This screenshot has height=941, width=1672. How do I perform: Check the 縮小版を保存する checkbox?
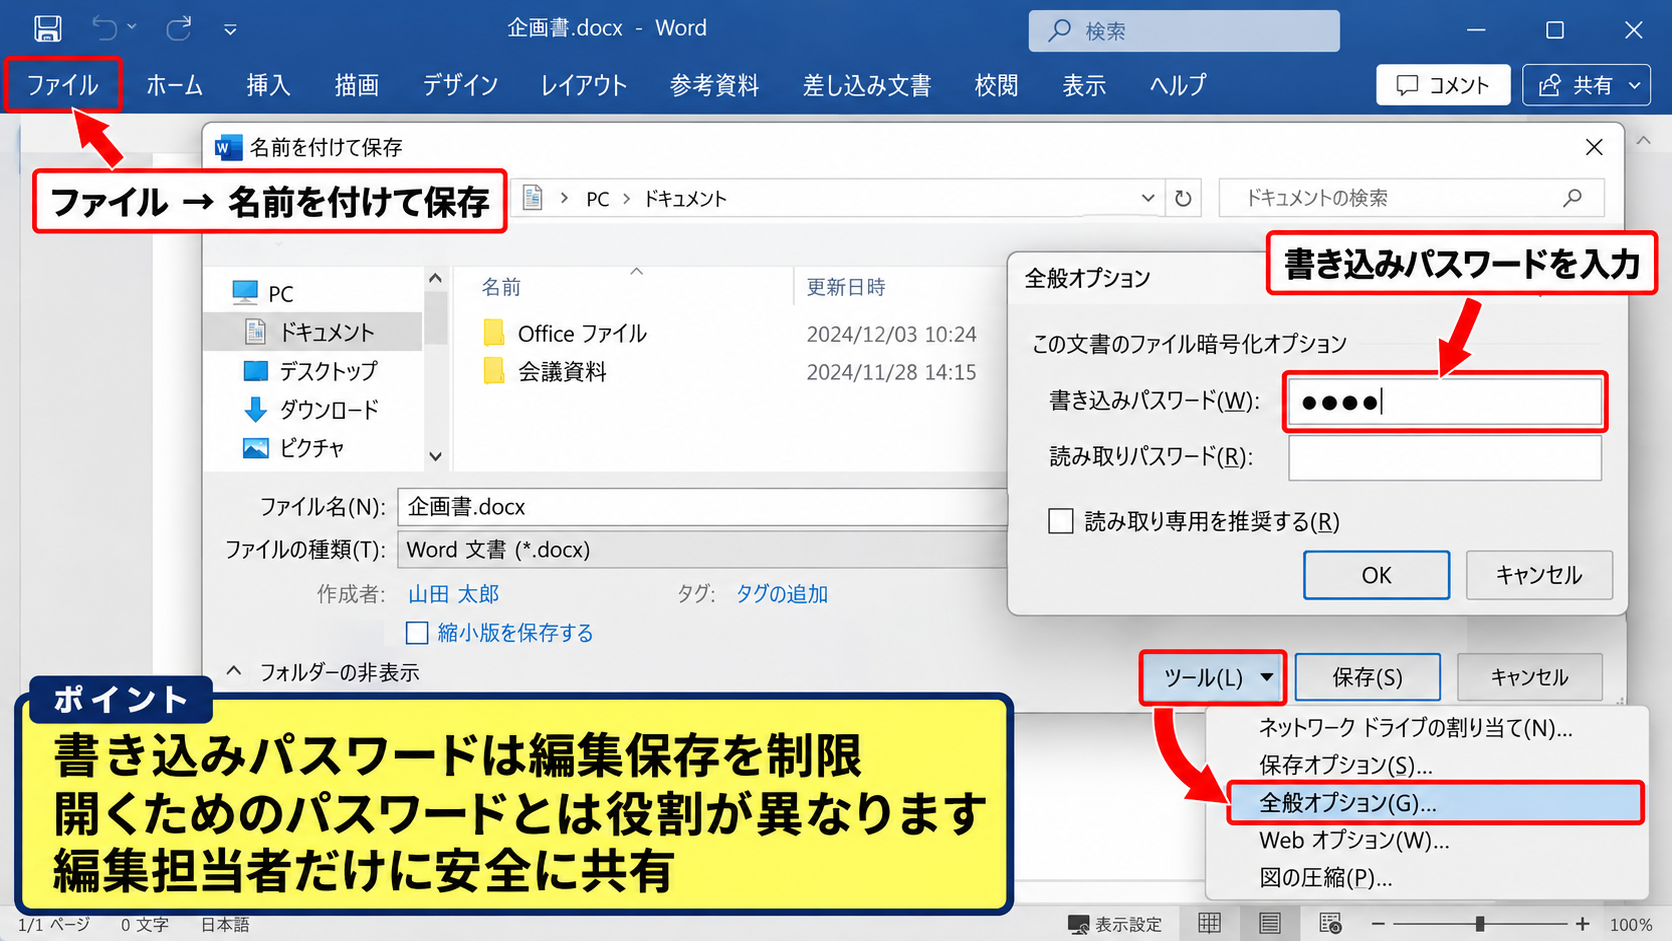point(417,633)
